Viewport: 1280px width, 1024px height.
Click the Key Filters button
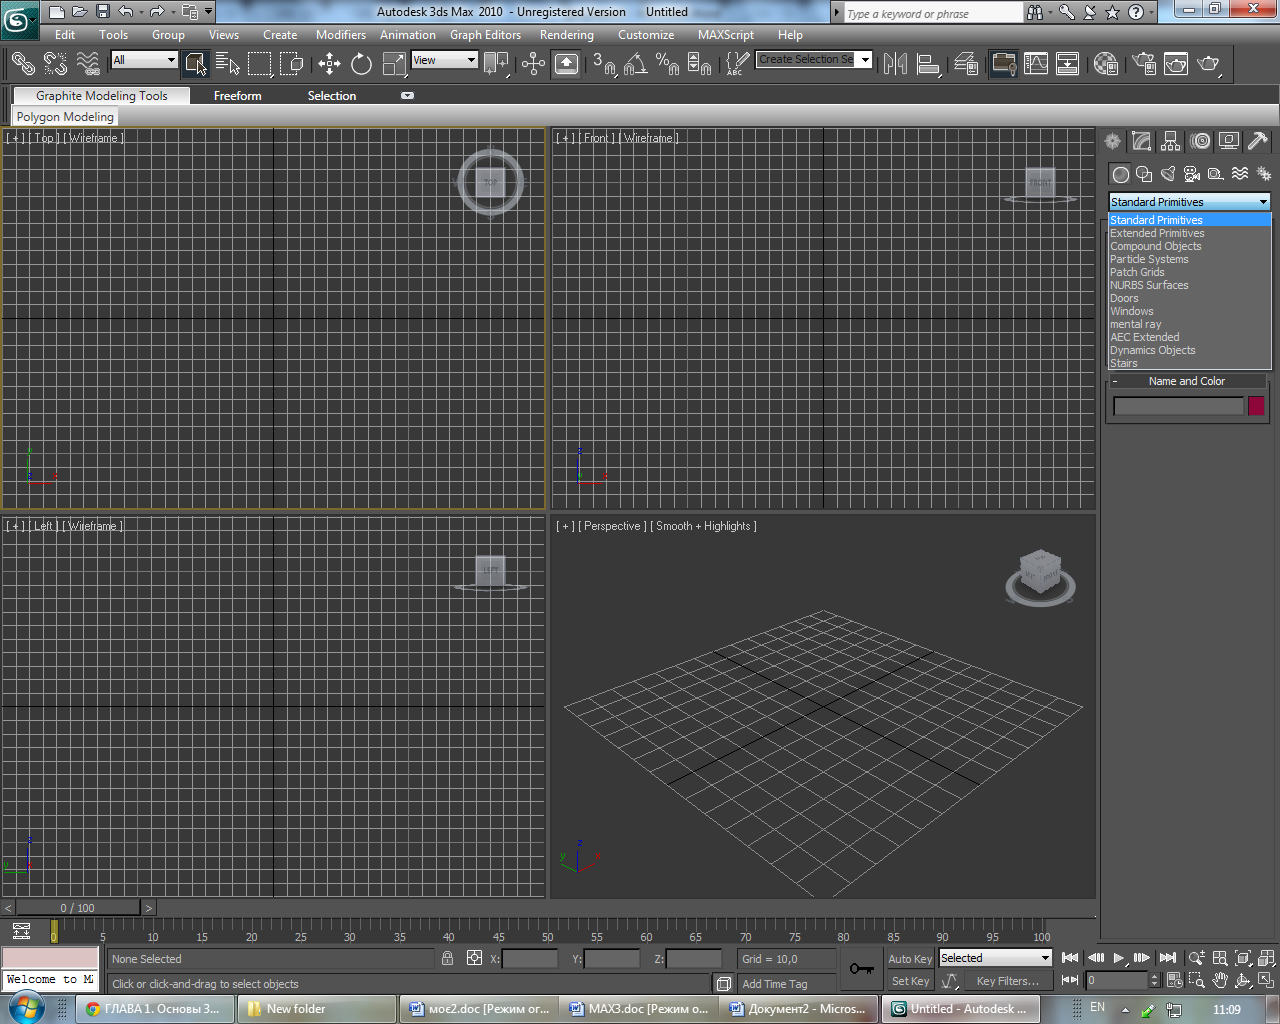(x=1007, y=981)
